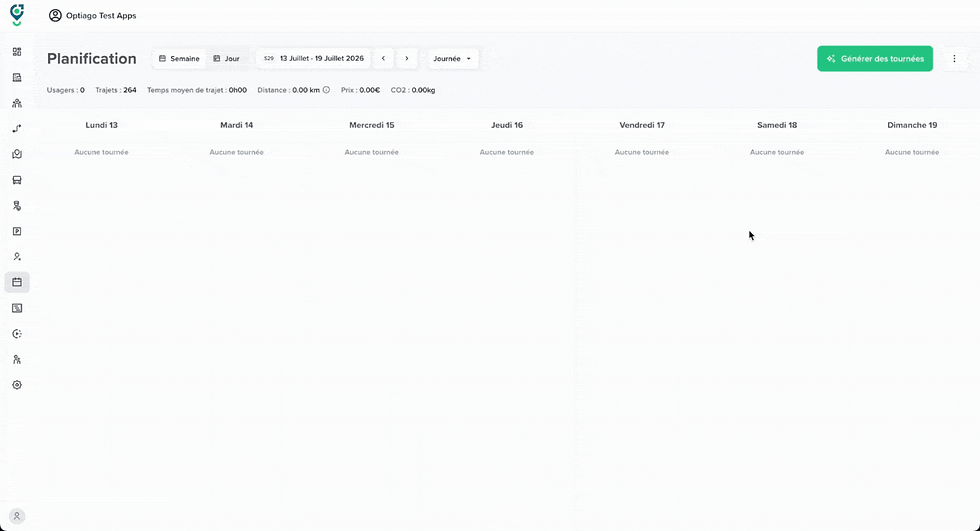The image size is (980, 531).
Task: Open the parking P icon in sidebar
Action: (x=17, y=231)
